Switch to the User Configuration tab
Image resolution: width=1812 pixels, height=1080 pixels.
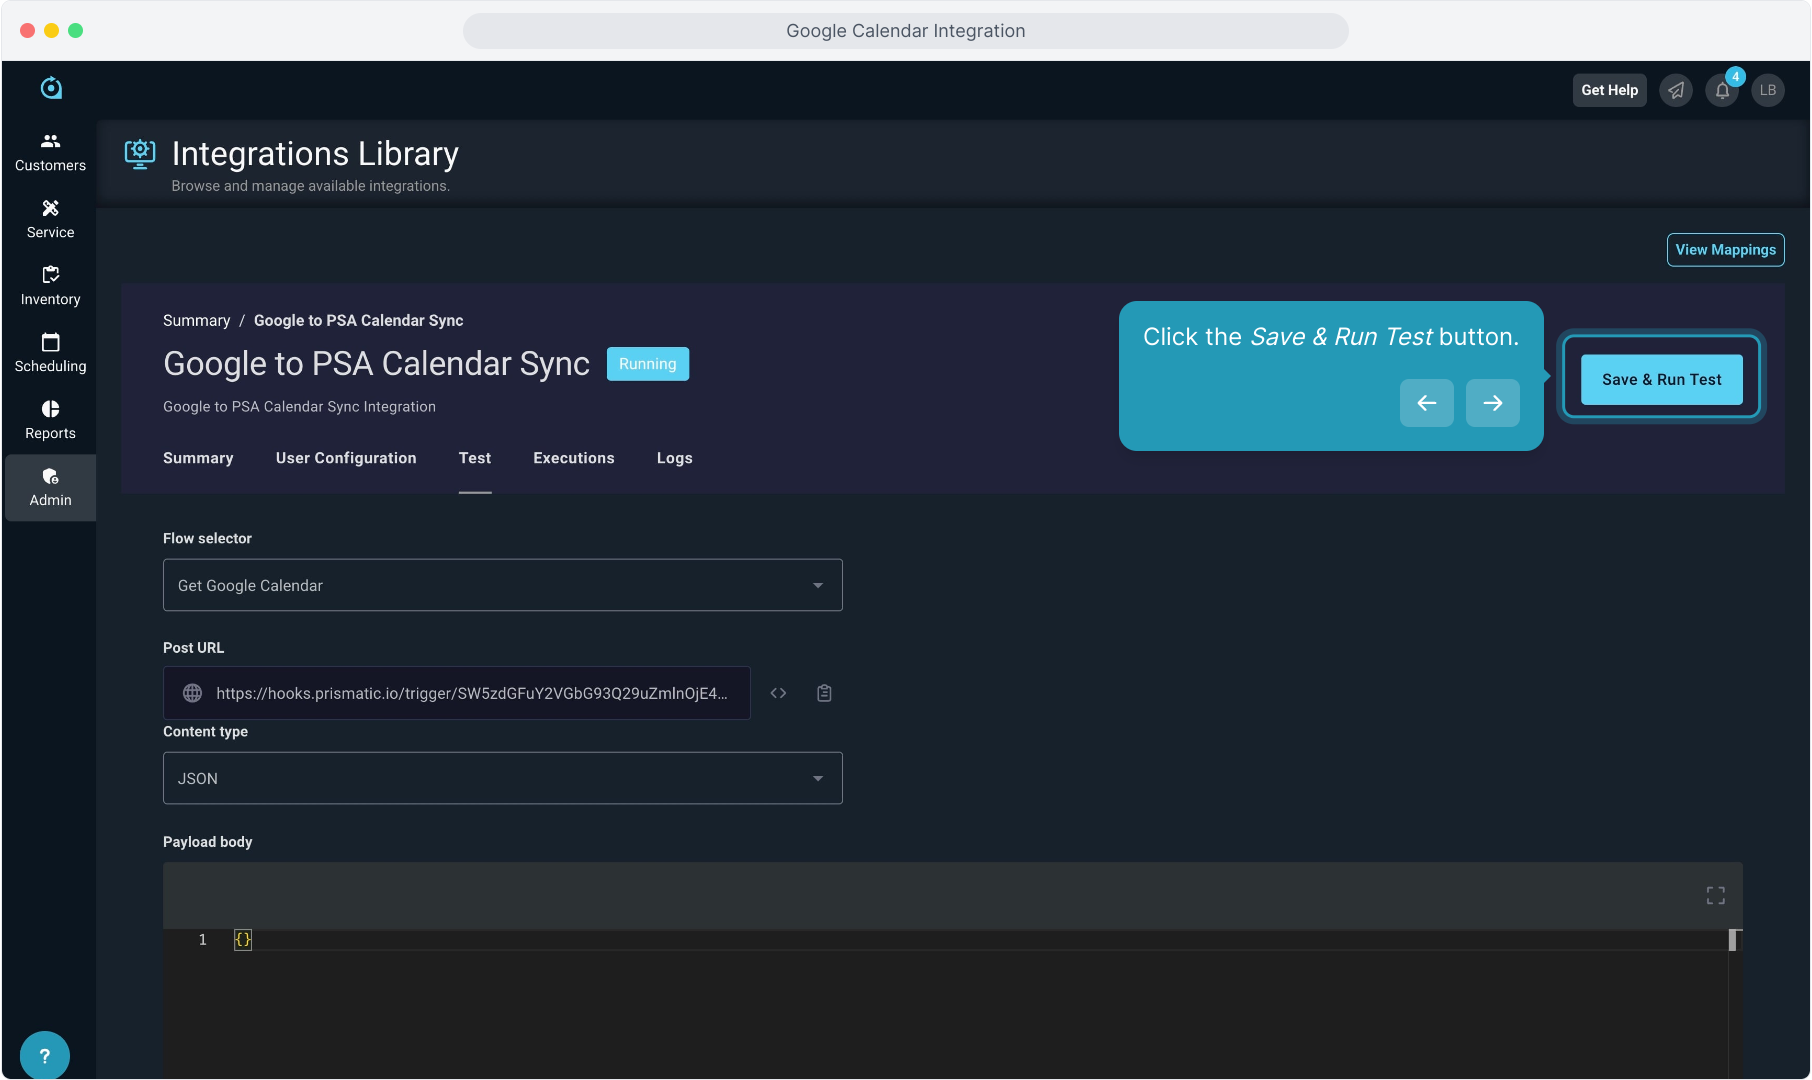coord(346,458)
